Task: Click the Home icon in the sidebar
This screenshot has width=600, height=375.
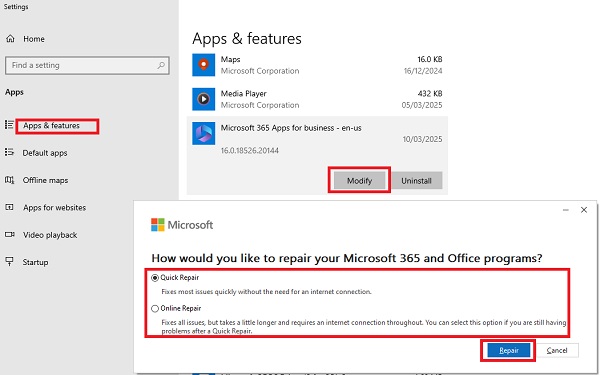Action: [x=10, y=39]
